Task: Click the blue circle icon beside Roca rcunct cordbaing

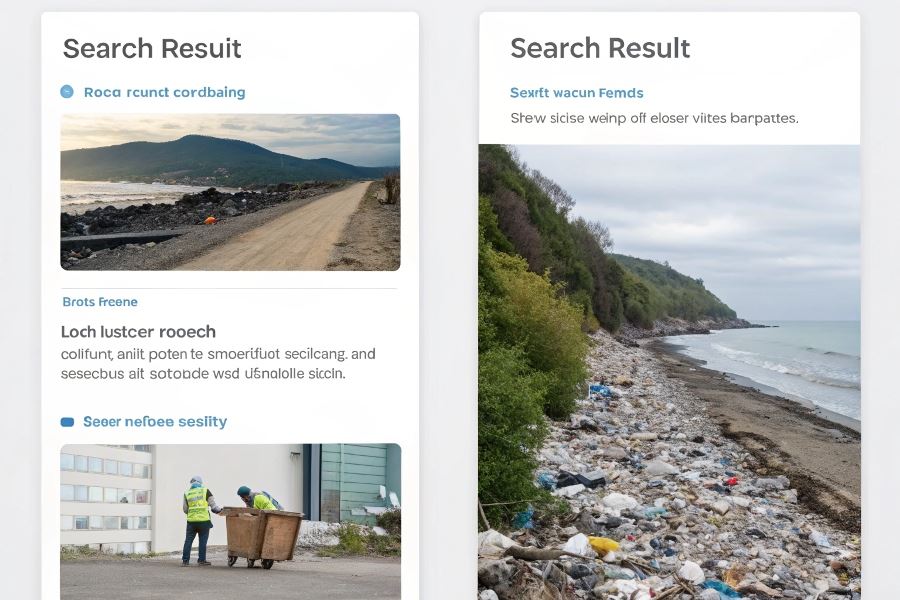Action: pos(67,91)
